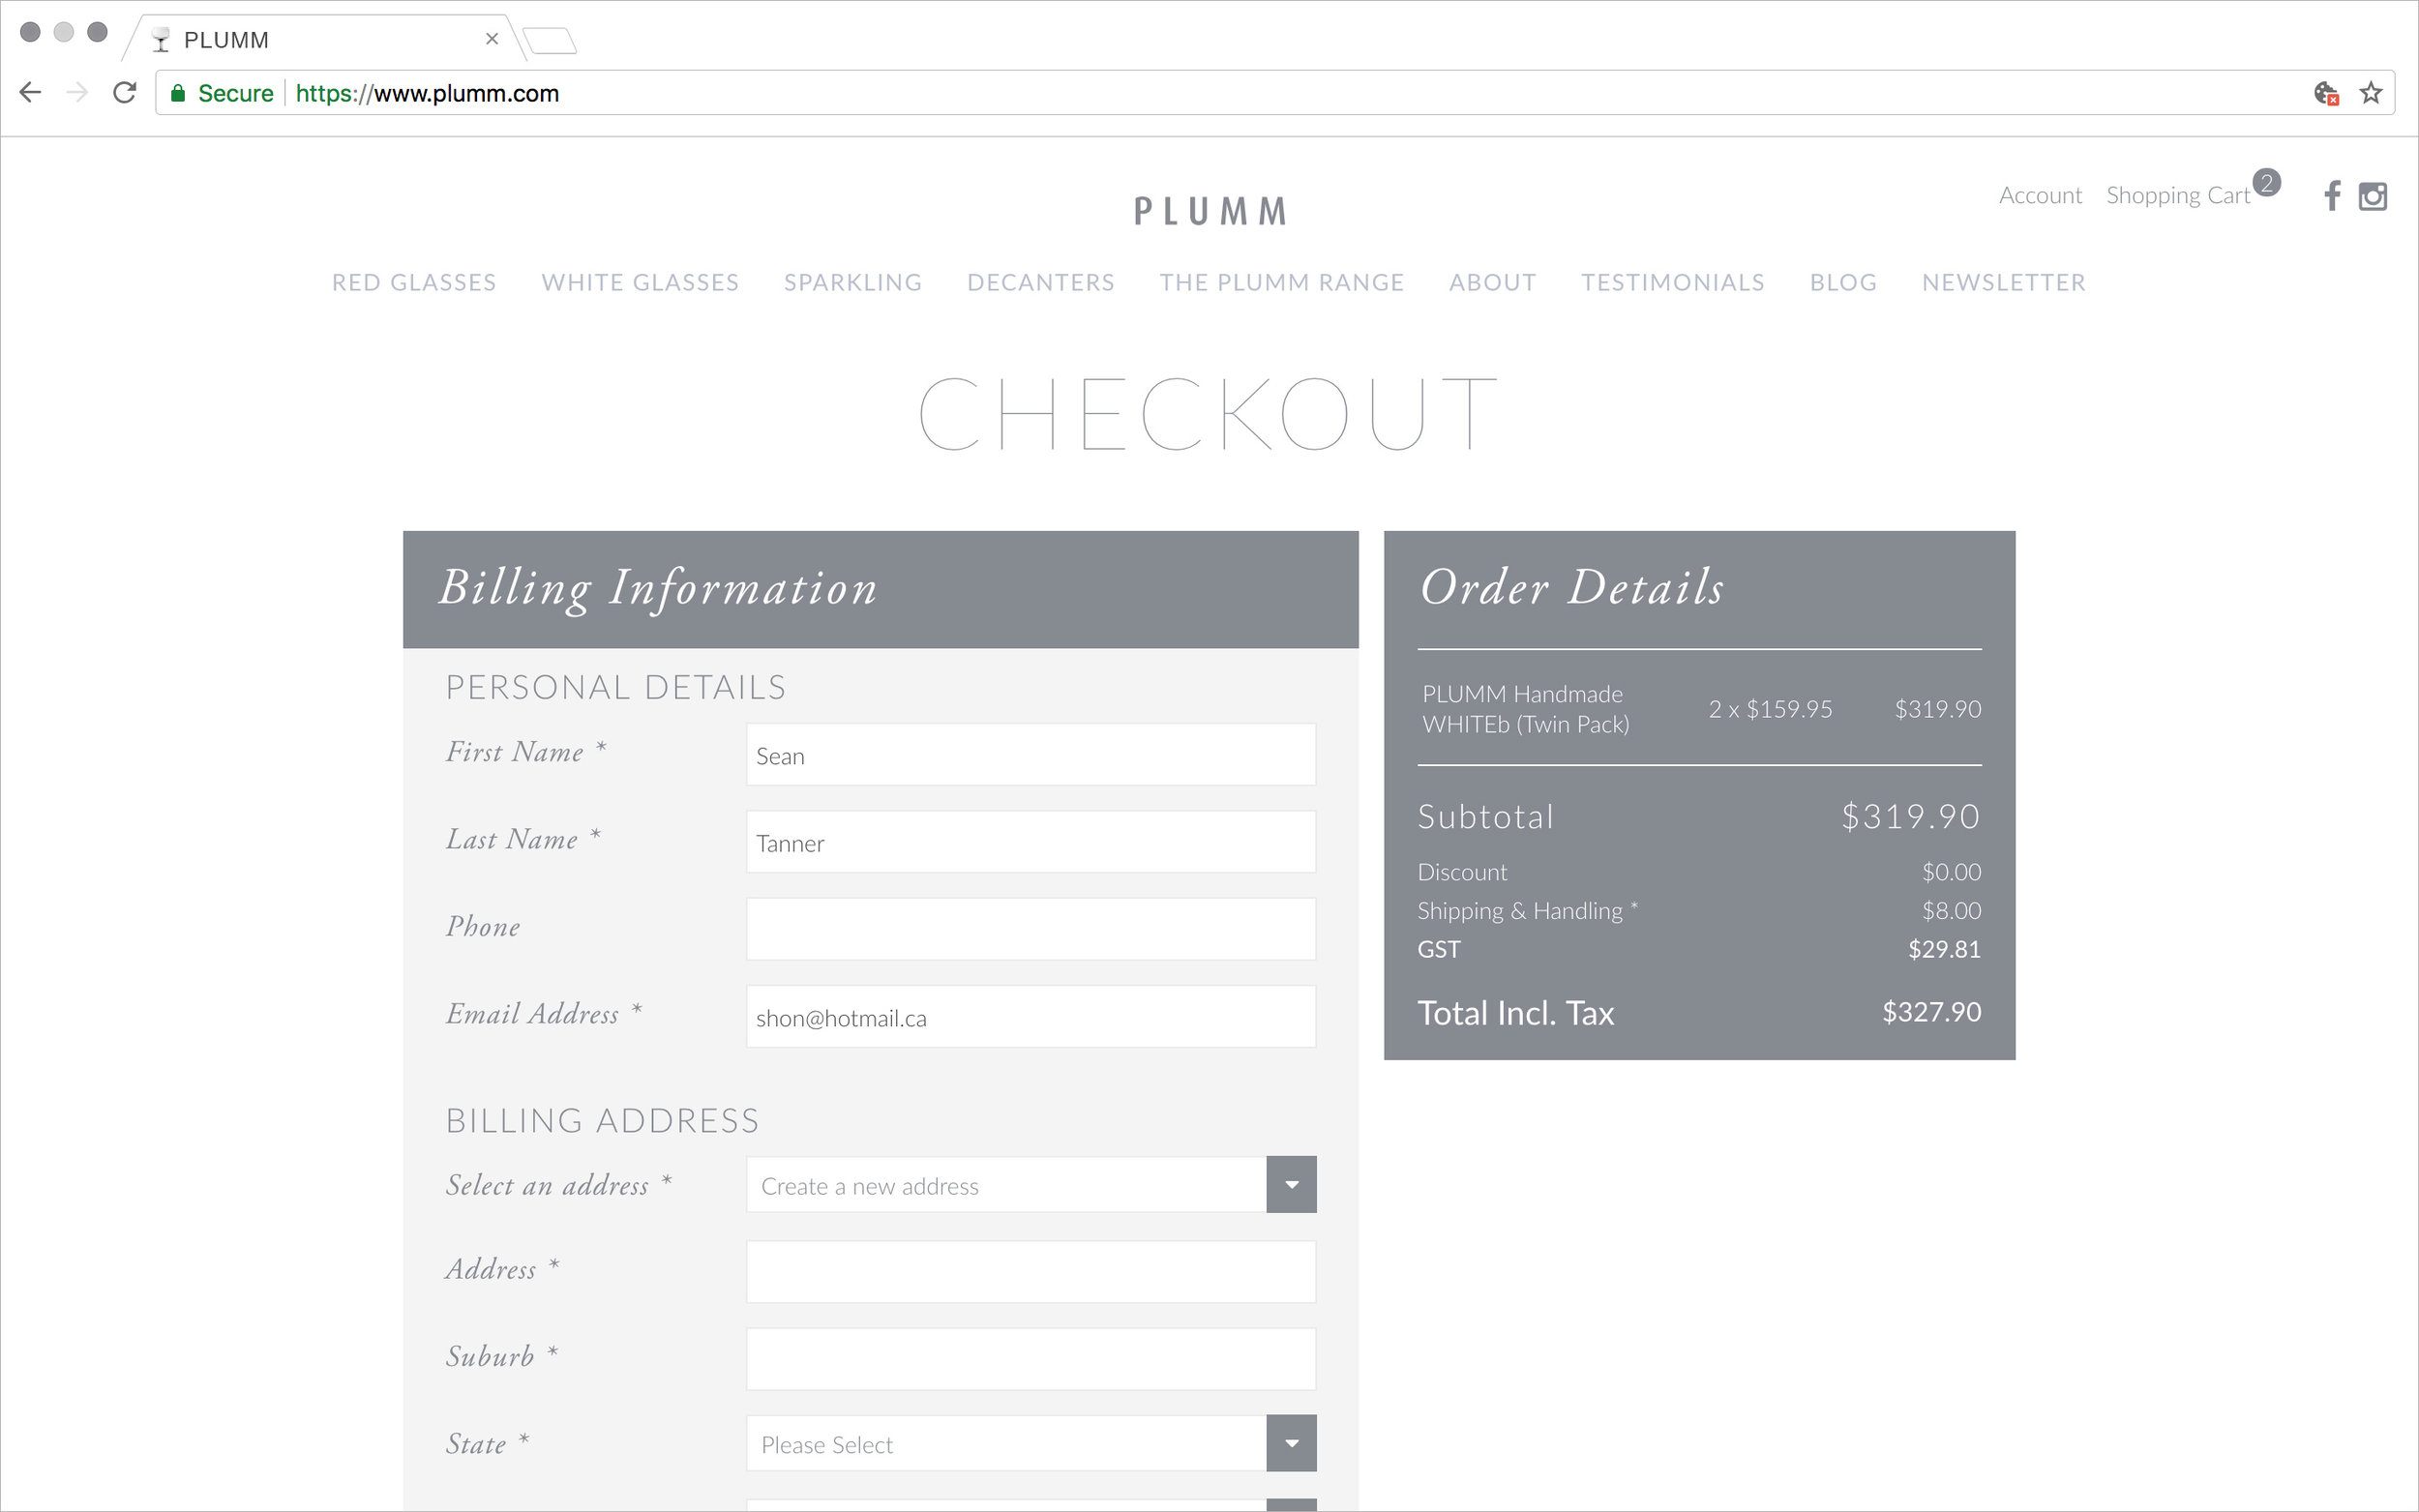The image size is (2419, 1512).
Task: Click the cart item count badge
Action: (2267, 182)
